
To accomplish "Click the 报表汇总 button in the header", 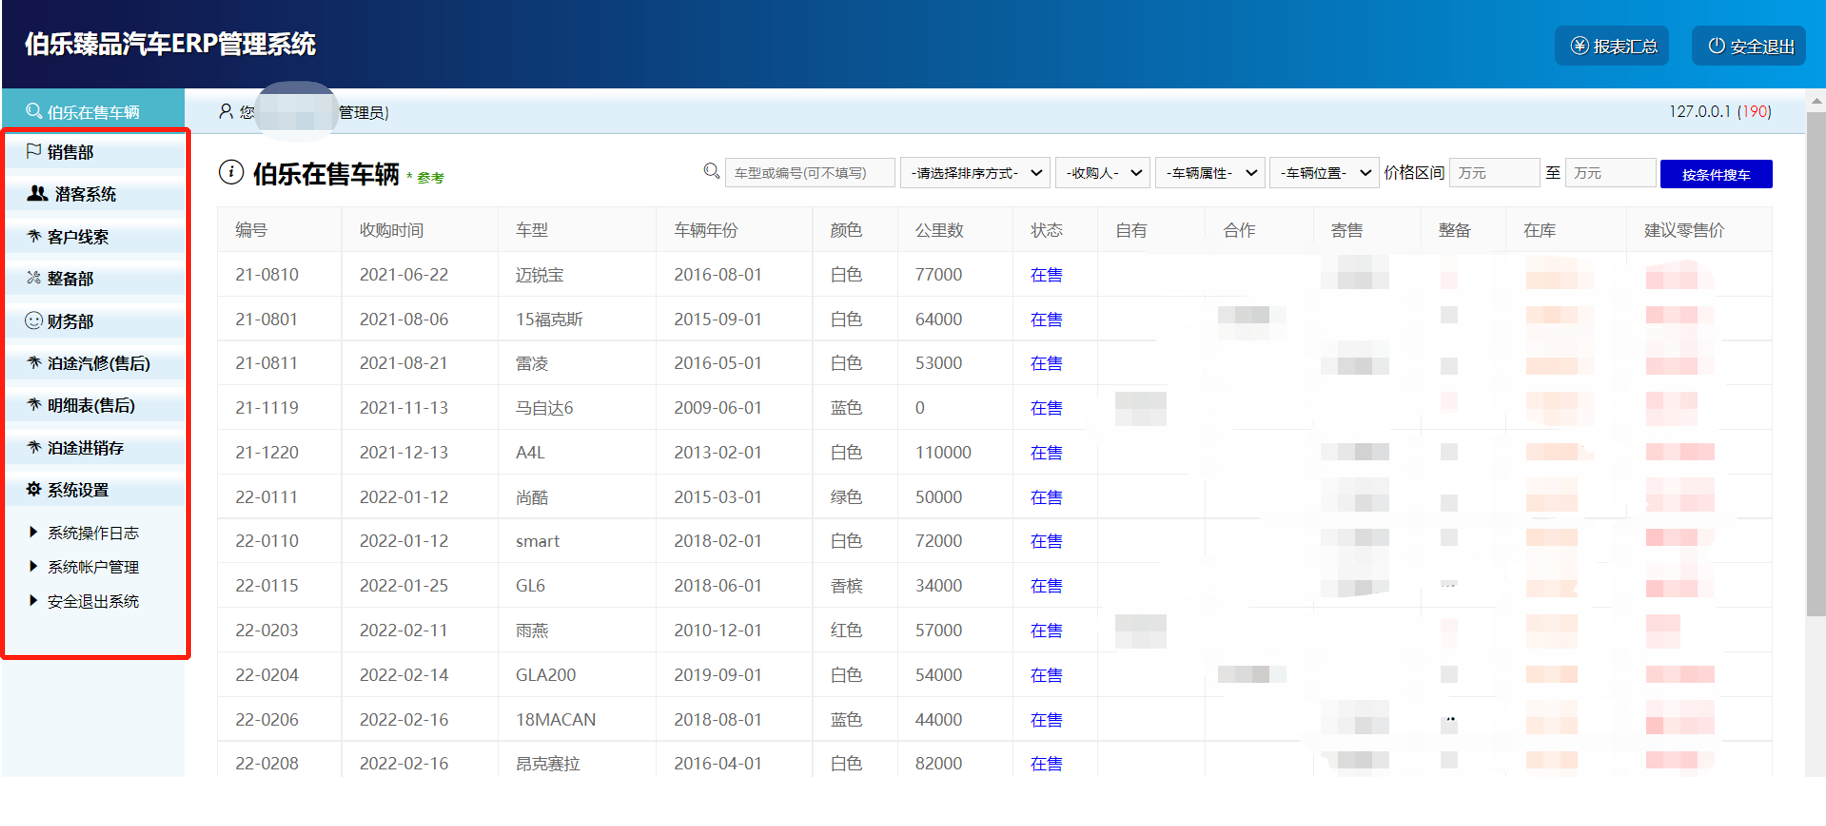I will pos(1612,46).
